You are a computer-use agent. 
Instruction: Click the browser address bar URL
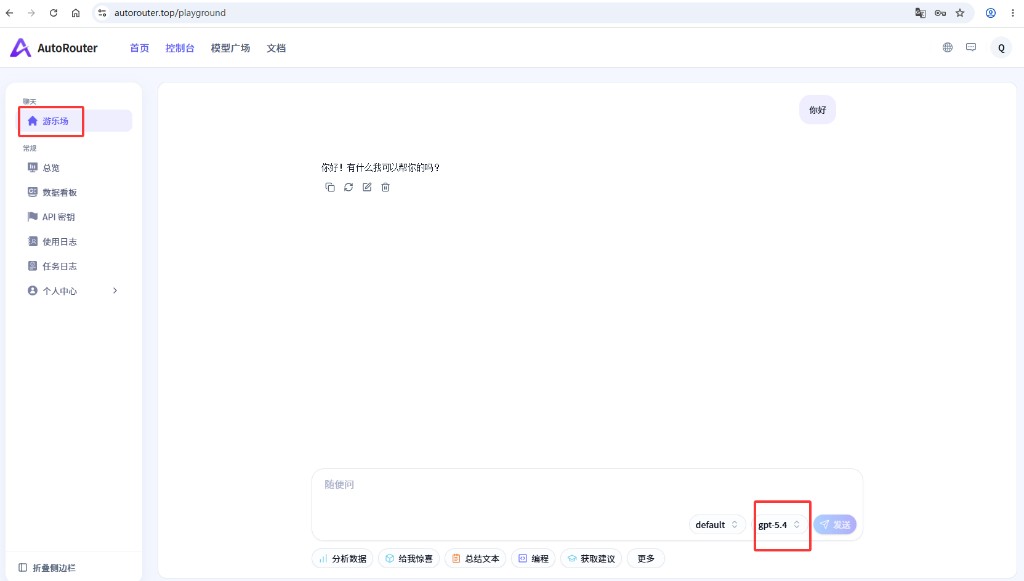tap(170, 13)
